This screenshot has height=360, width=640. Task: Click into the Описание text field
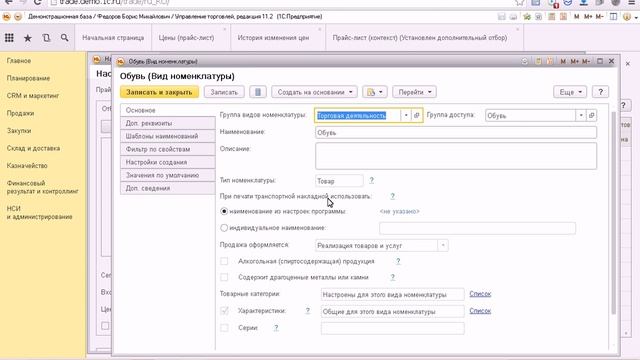point(456,156)
